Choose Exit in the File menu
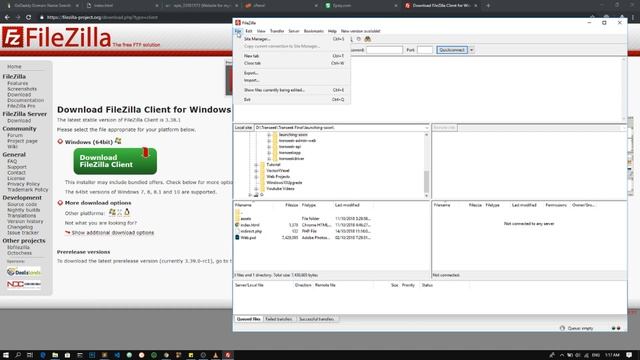Screen dimensions: 640x360 tap(291, 100)
